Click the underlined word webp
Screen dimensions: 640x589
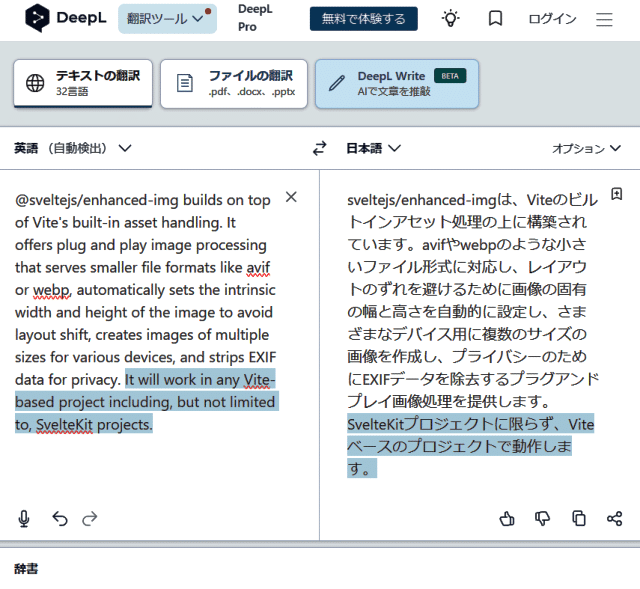(x=51, y=290)
